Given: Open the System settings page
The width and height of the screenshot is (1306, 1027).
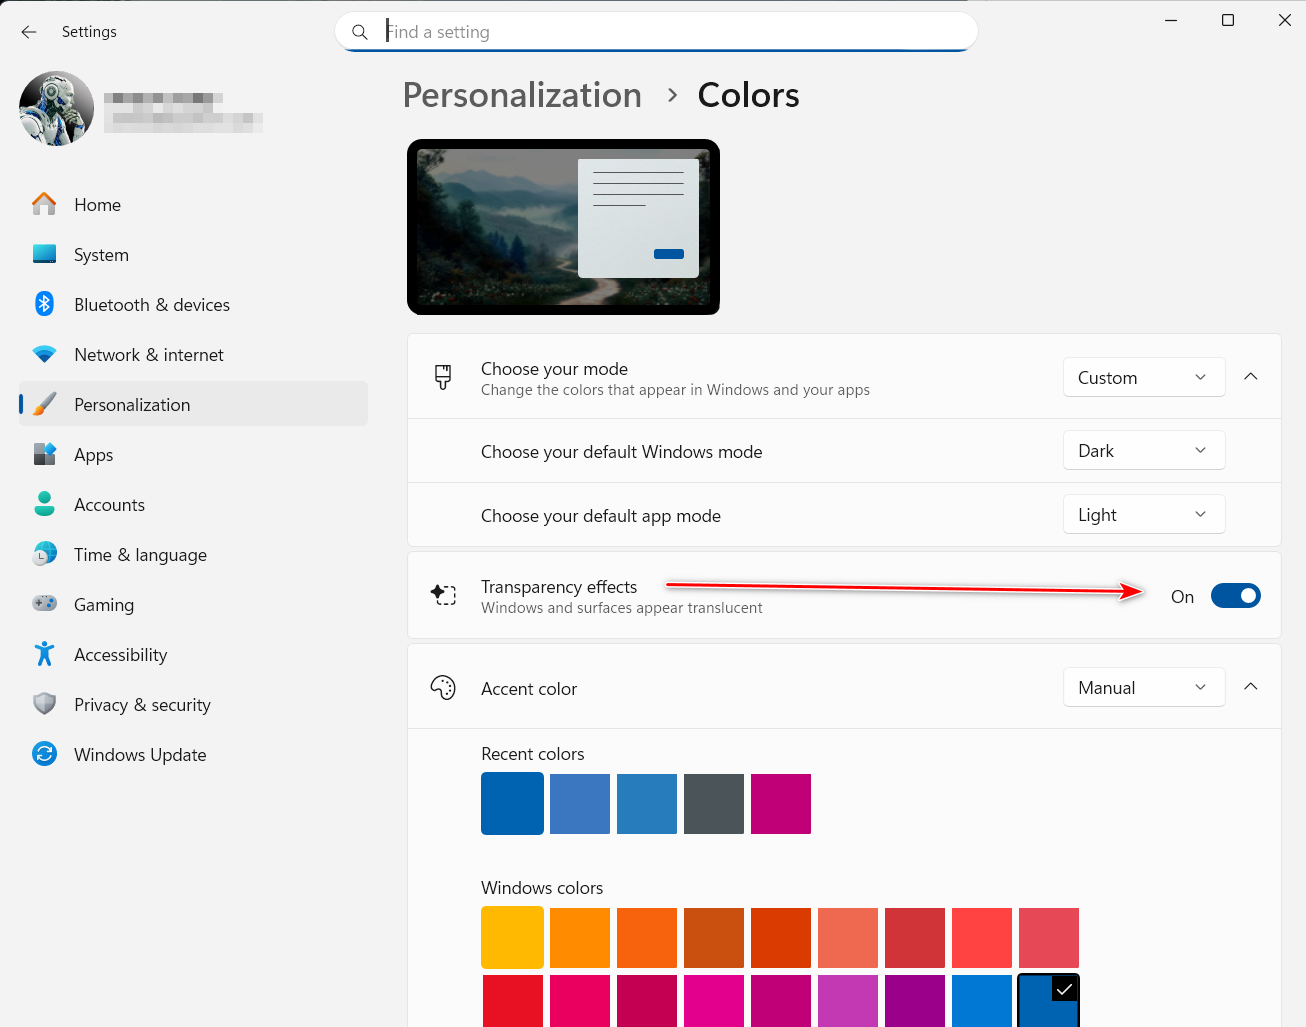Looking at the screenshot, I should [x=101, y=255].
